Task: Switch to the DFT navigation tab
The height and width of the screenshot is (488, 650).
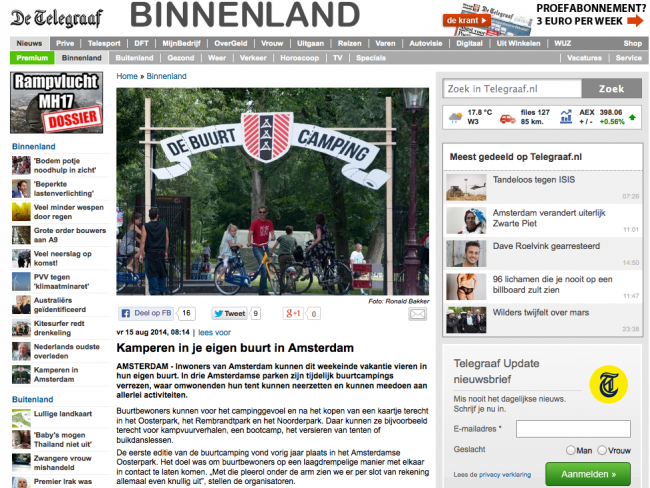Action: [x=143, y=44]
